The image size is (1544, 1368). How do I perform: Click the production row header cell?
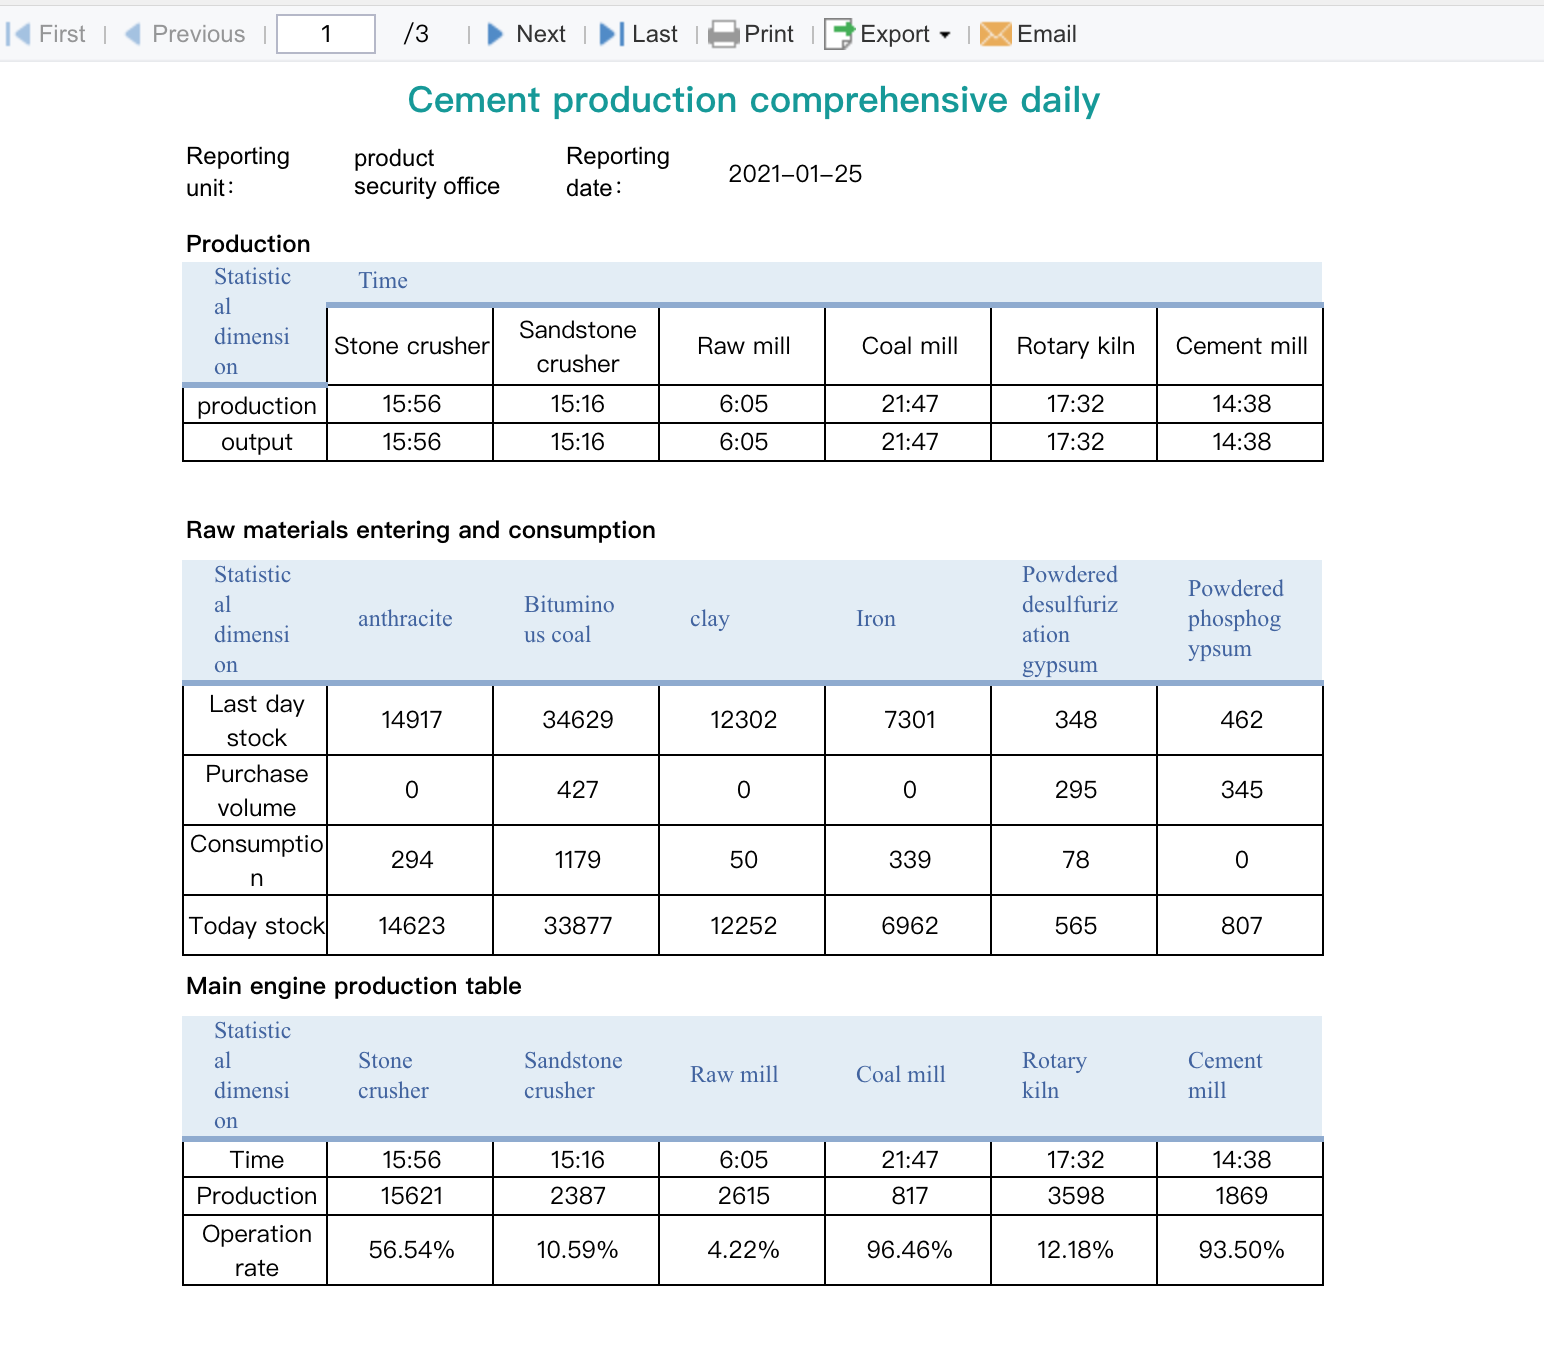(x=256, y=404)
